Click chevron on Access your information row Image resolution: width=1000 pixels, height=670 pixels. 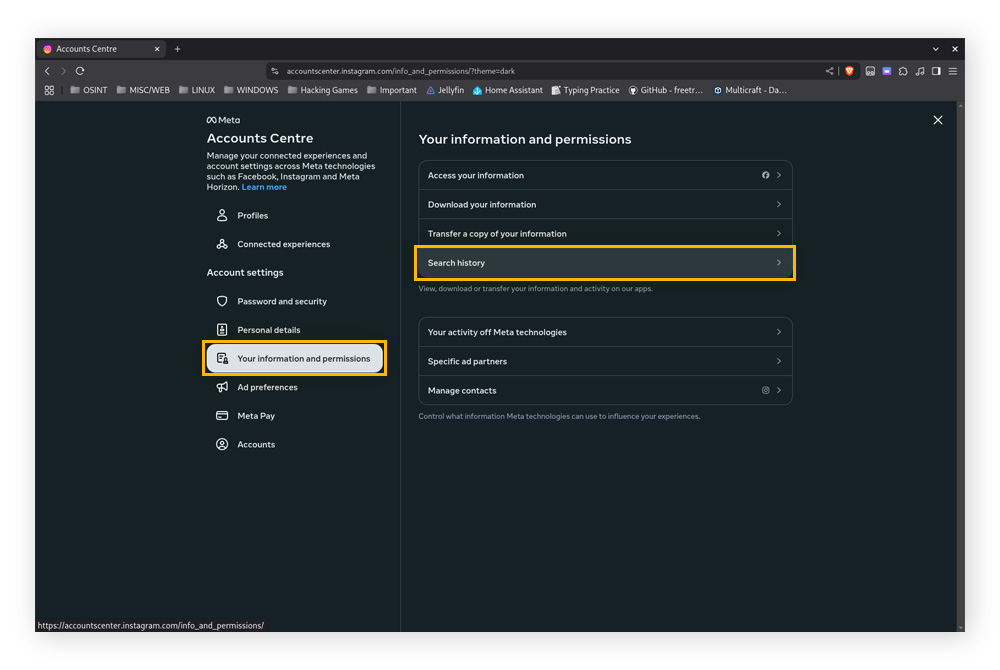779,175
